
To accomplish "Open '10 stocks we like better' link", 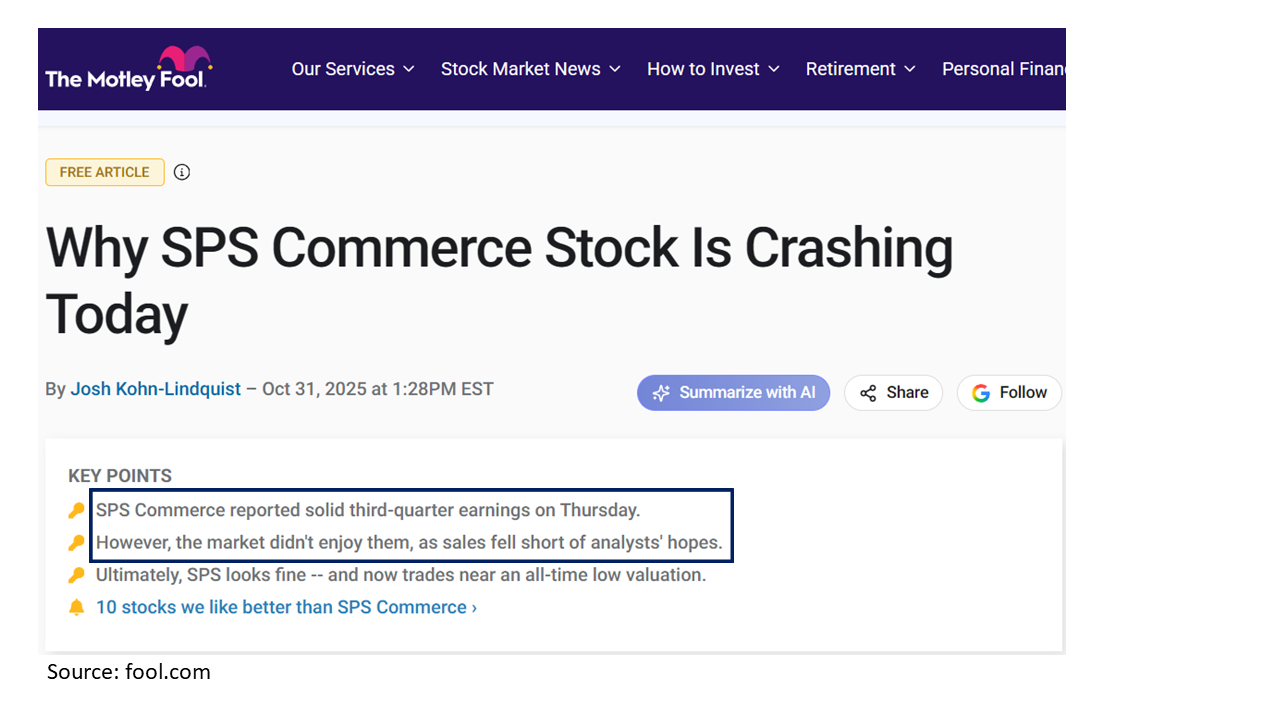I will coord(286,607).
